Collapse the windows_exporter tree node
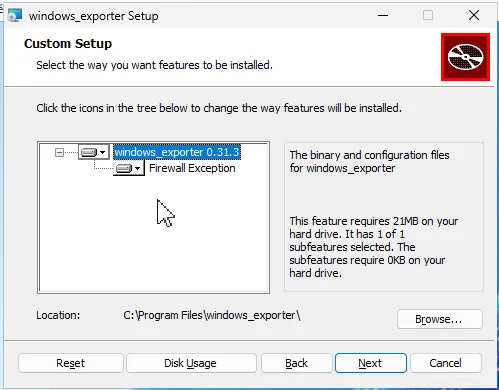This screenshot has height=390, width=499. point(59,153)
